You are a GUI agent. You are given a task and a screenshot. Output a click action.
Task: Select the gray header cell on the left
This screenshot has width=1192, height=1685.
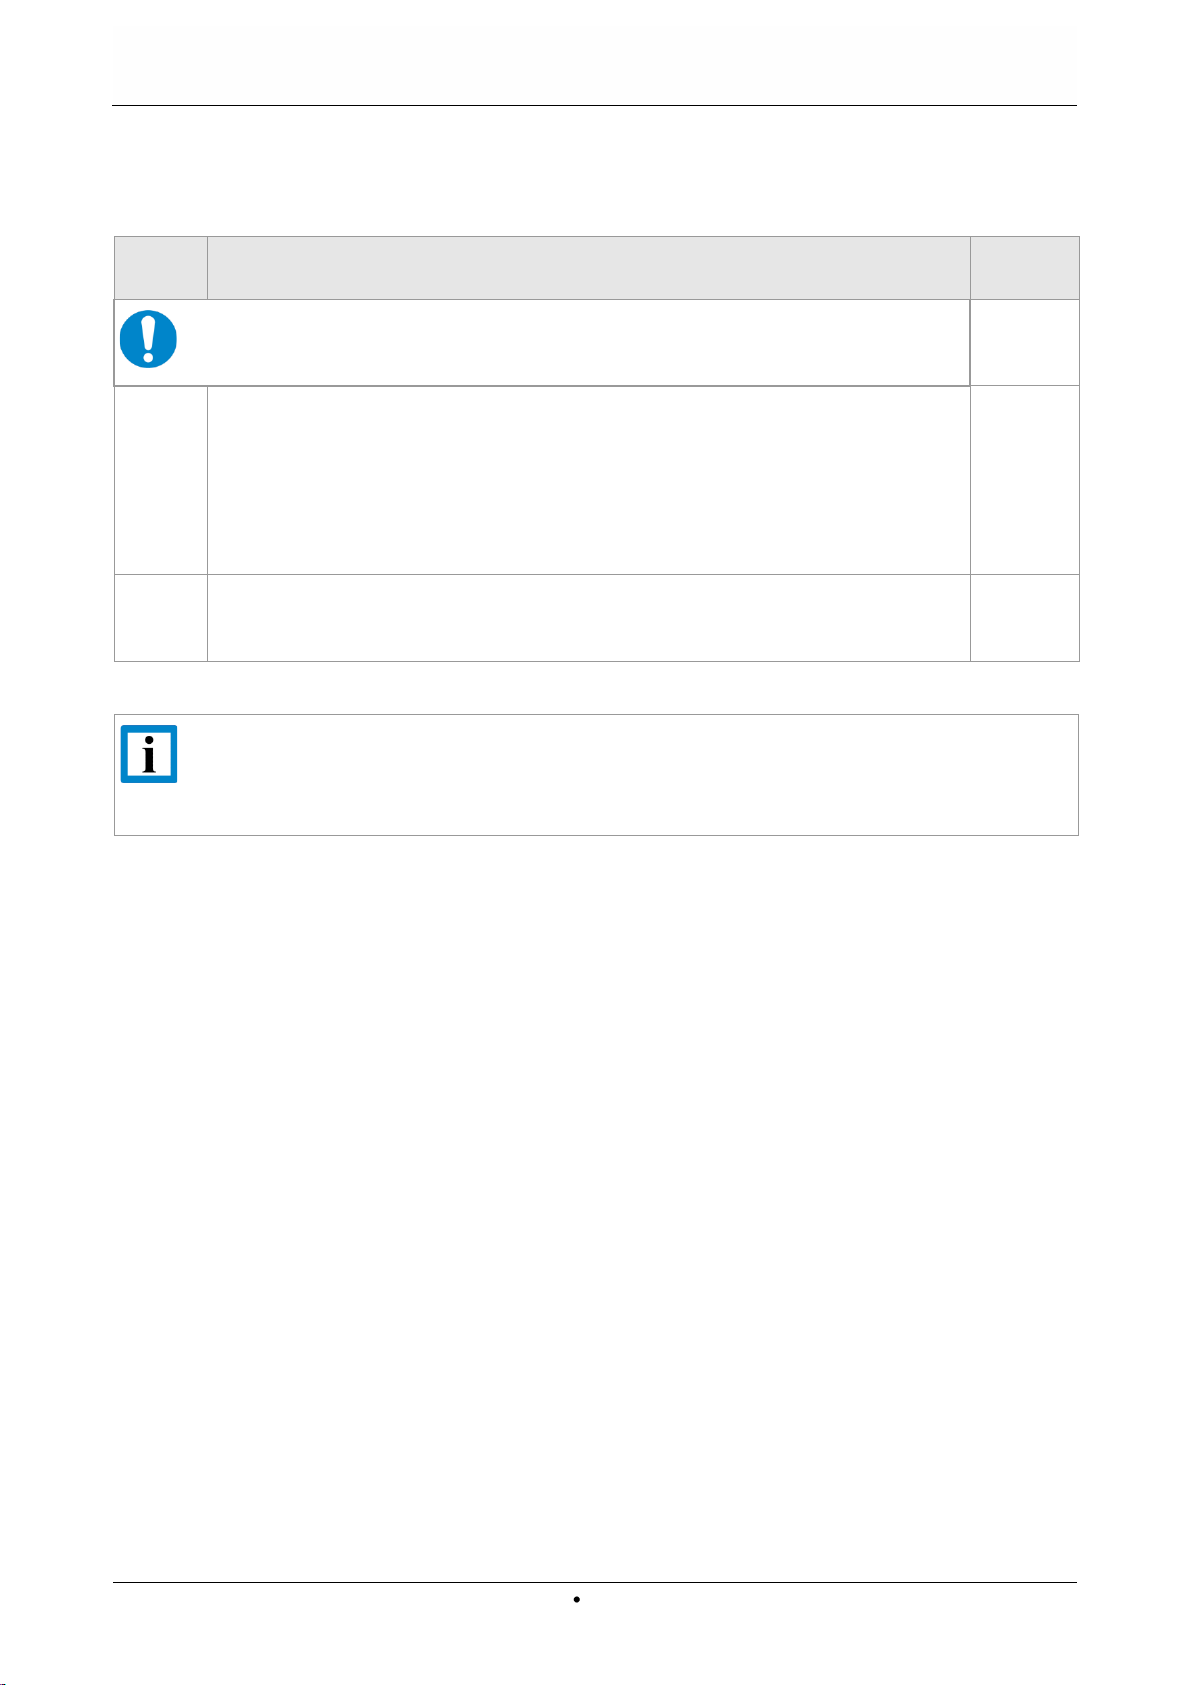(x=160, y=268)
